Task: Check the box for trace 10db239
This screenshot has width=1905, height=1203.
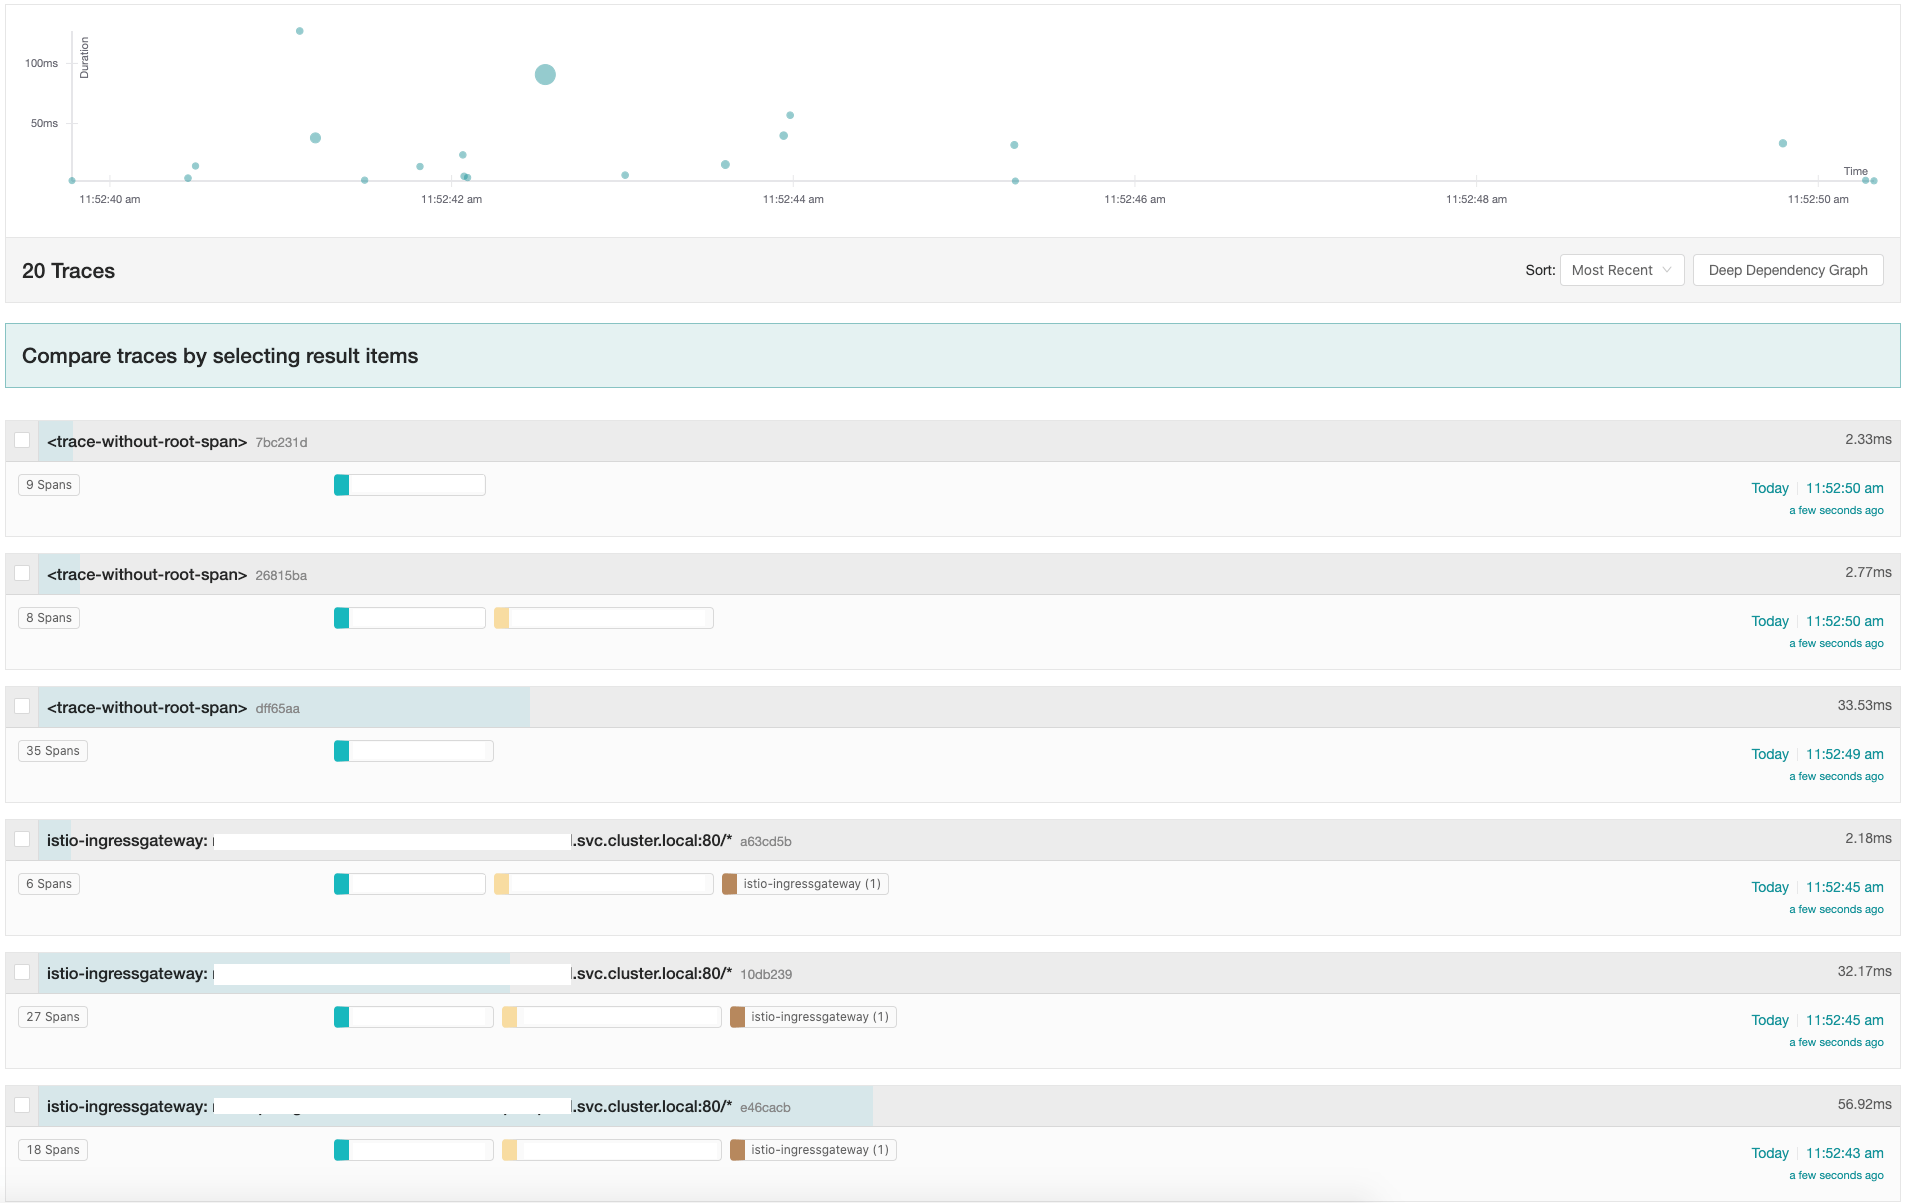Action: tap(22, 972)
